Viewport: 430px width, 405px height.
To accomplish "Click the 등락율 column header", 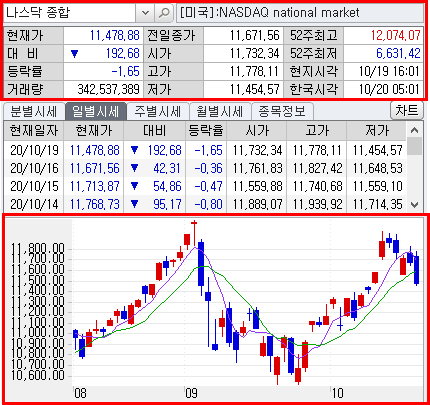I will (x=206, y=131).
